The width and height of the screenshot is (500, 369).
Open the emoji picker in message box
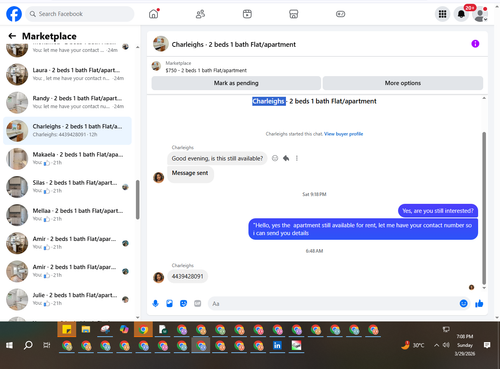[x=463, y=303]
